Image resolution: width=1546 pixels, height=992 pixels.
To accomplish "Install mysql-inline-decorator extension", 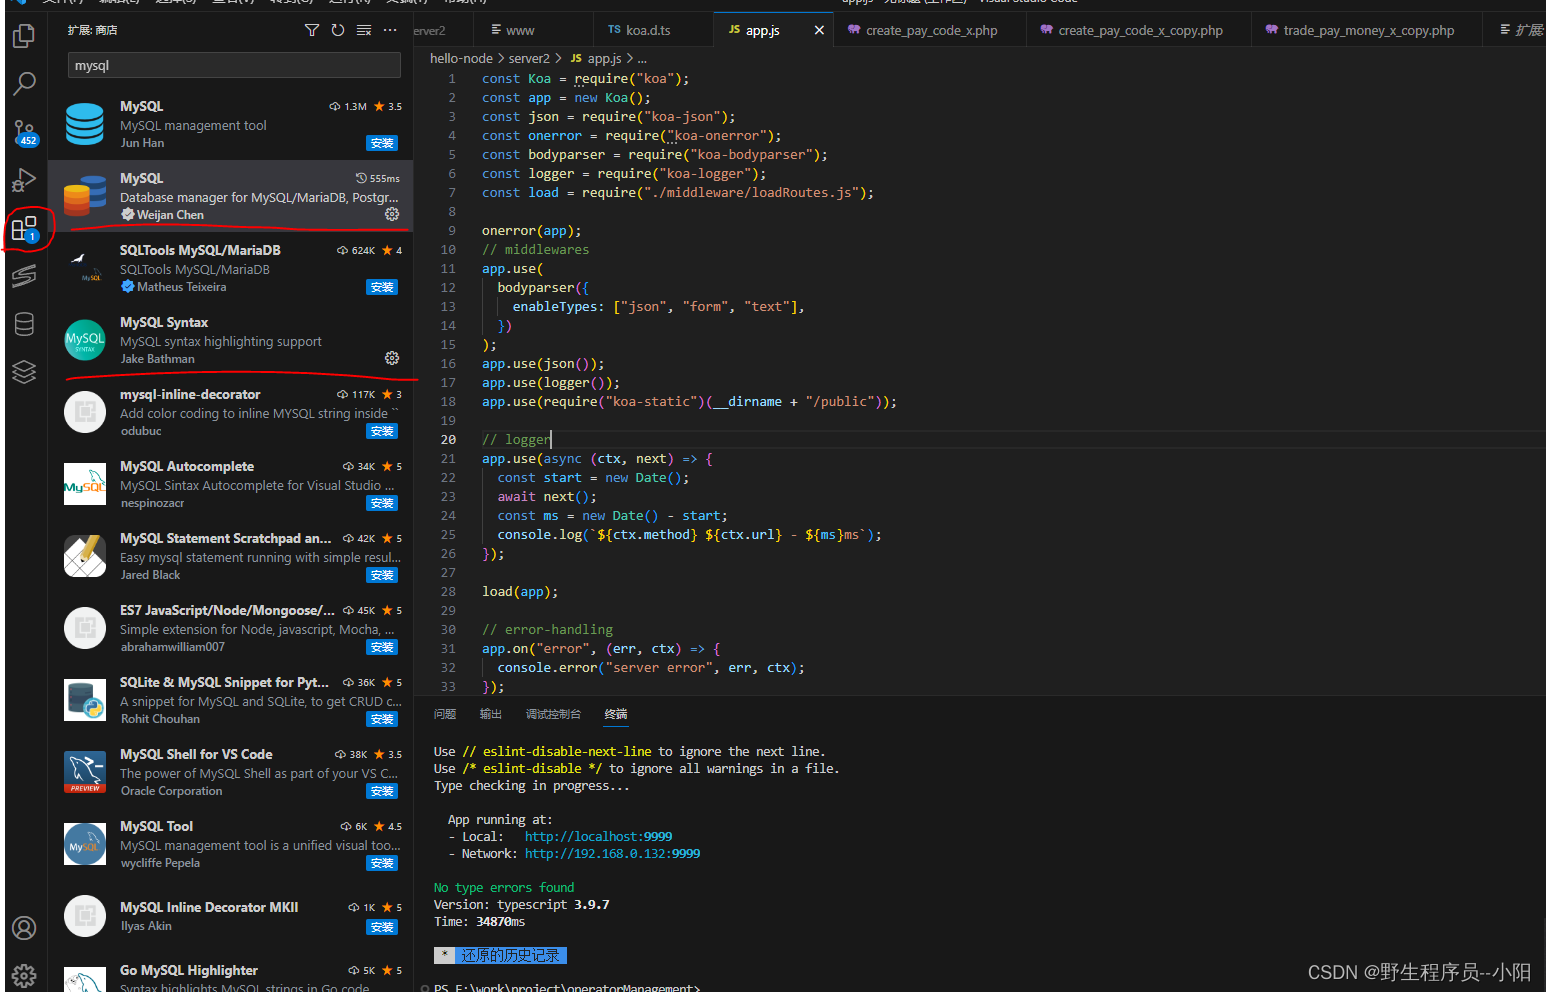I will pos(382,431).
